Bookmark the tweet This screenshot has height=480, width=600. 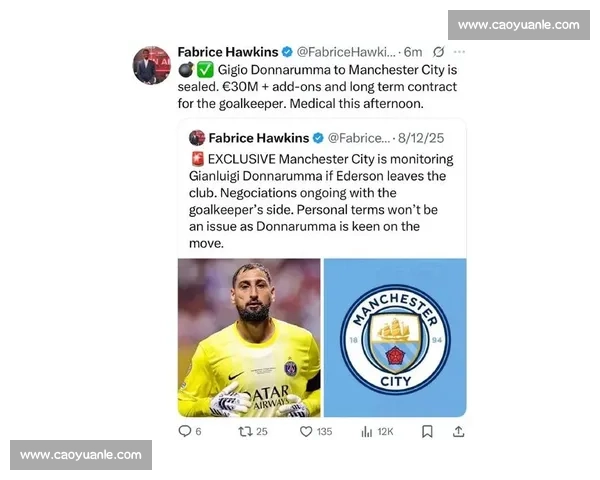[427, 431]
